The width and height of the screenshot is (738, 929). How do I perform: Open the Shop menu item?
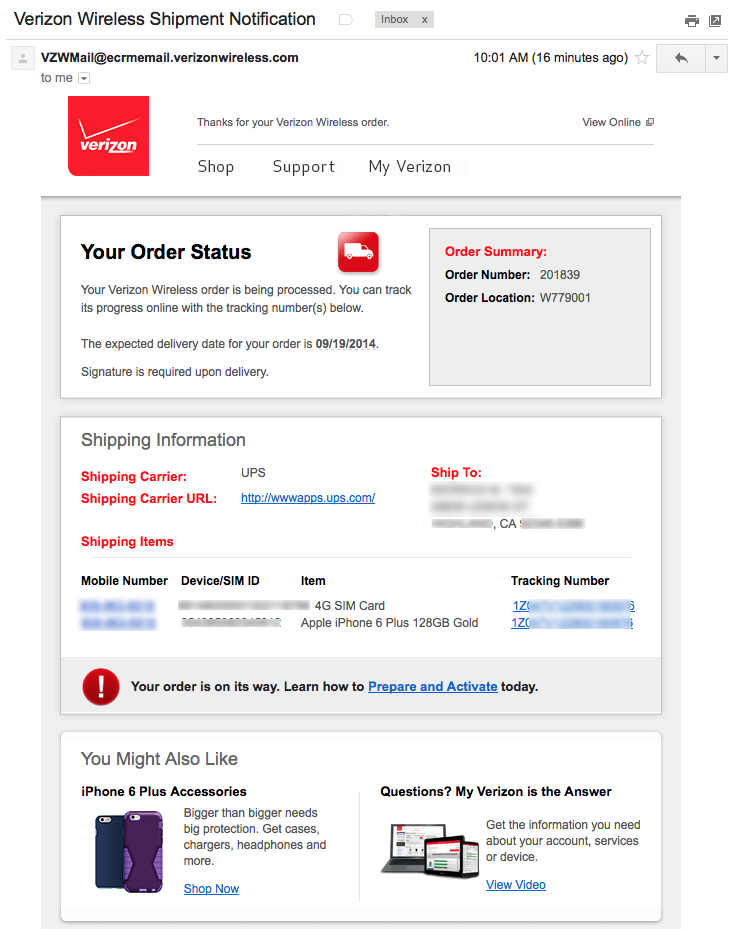click(216, 166)
